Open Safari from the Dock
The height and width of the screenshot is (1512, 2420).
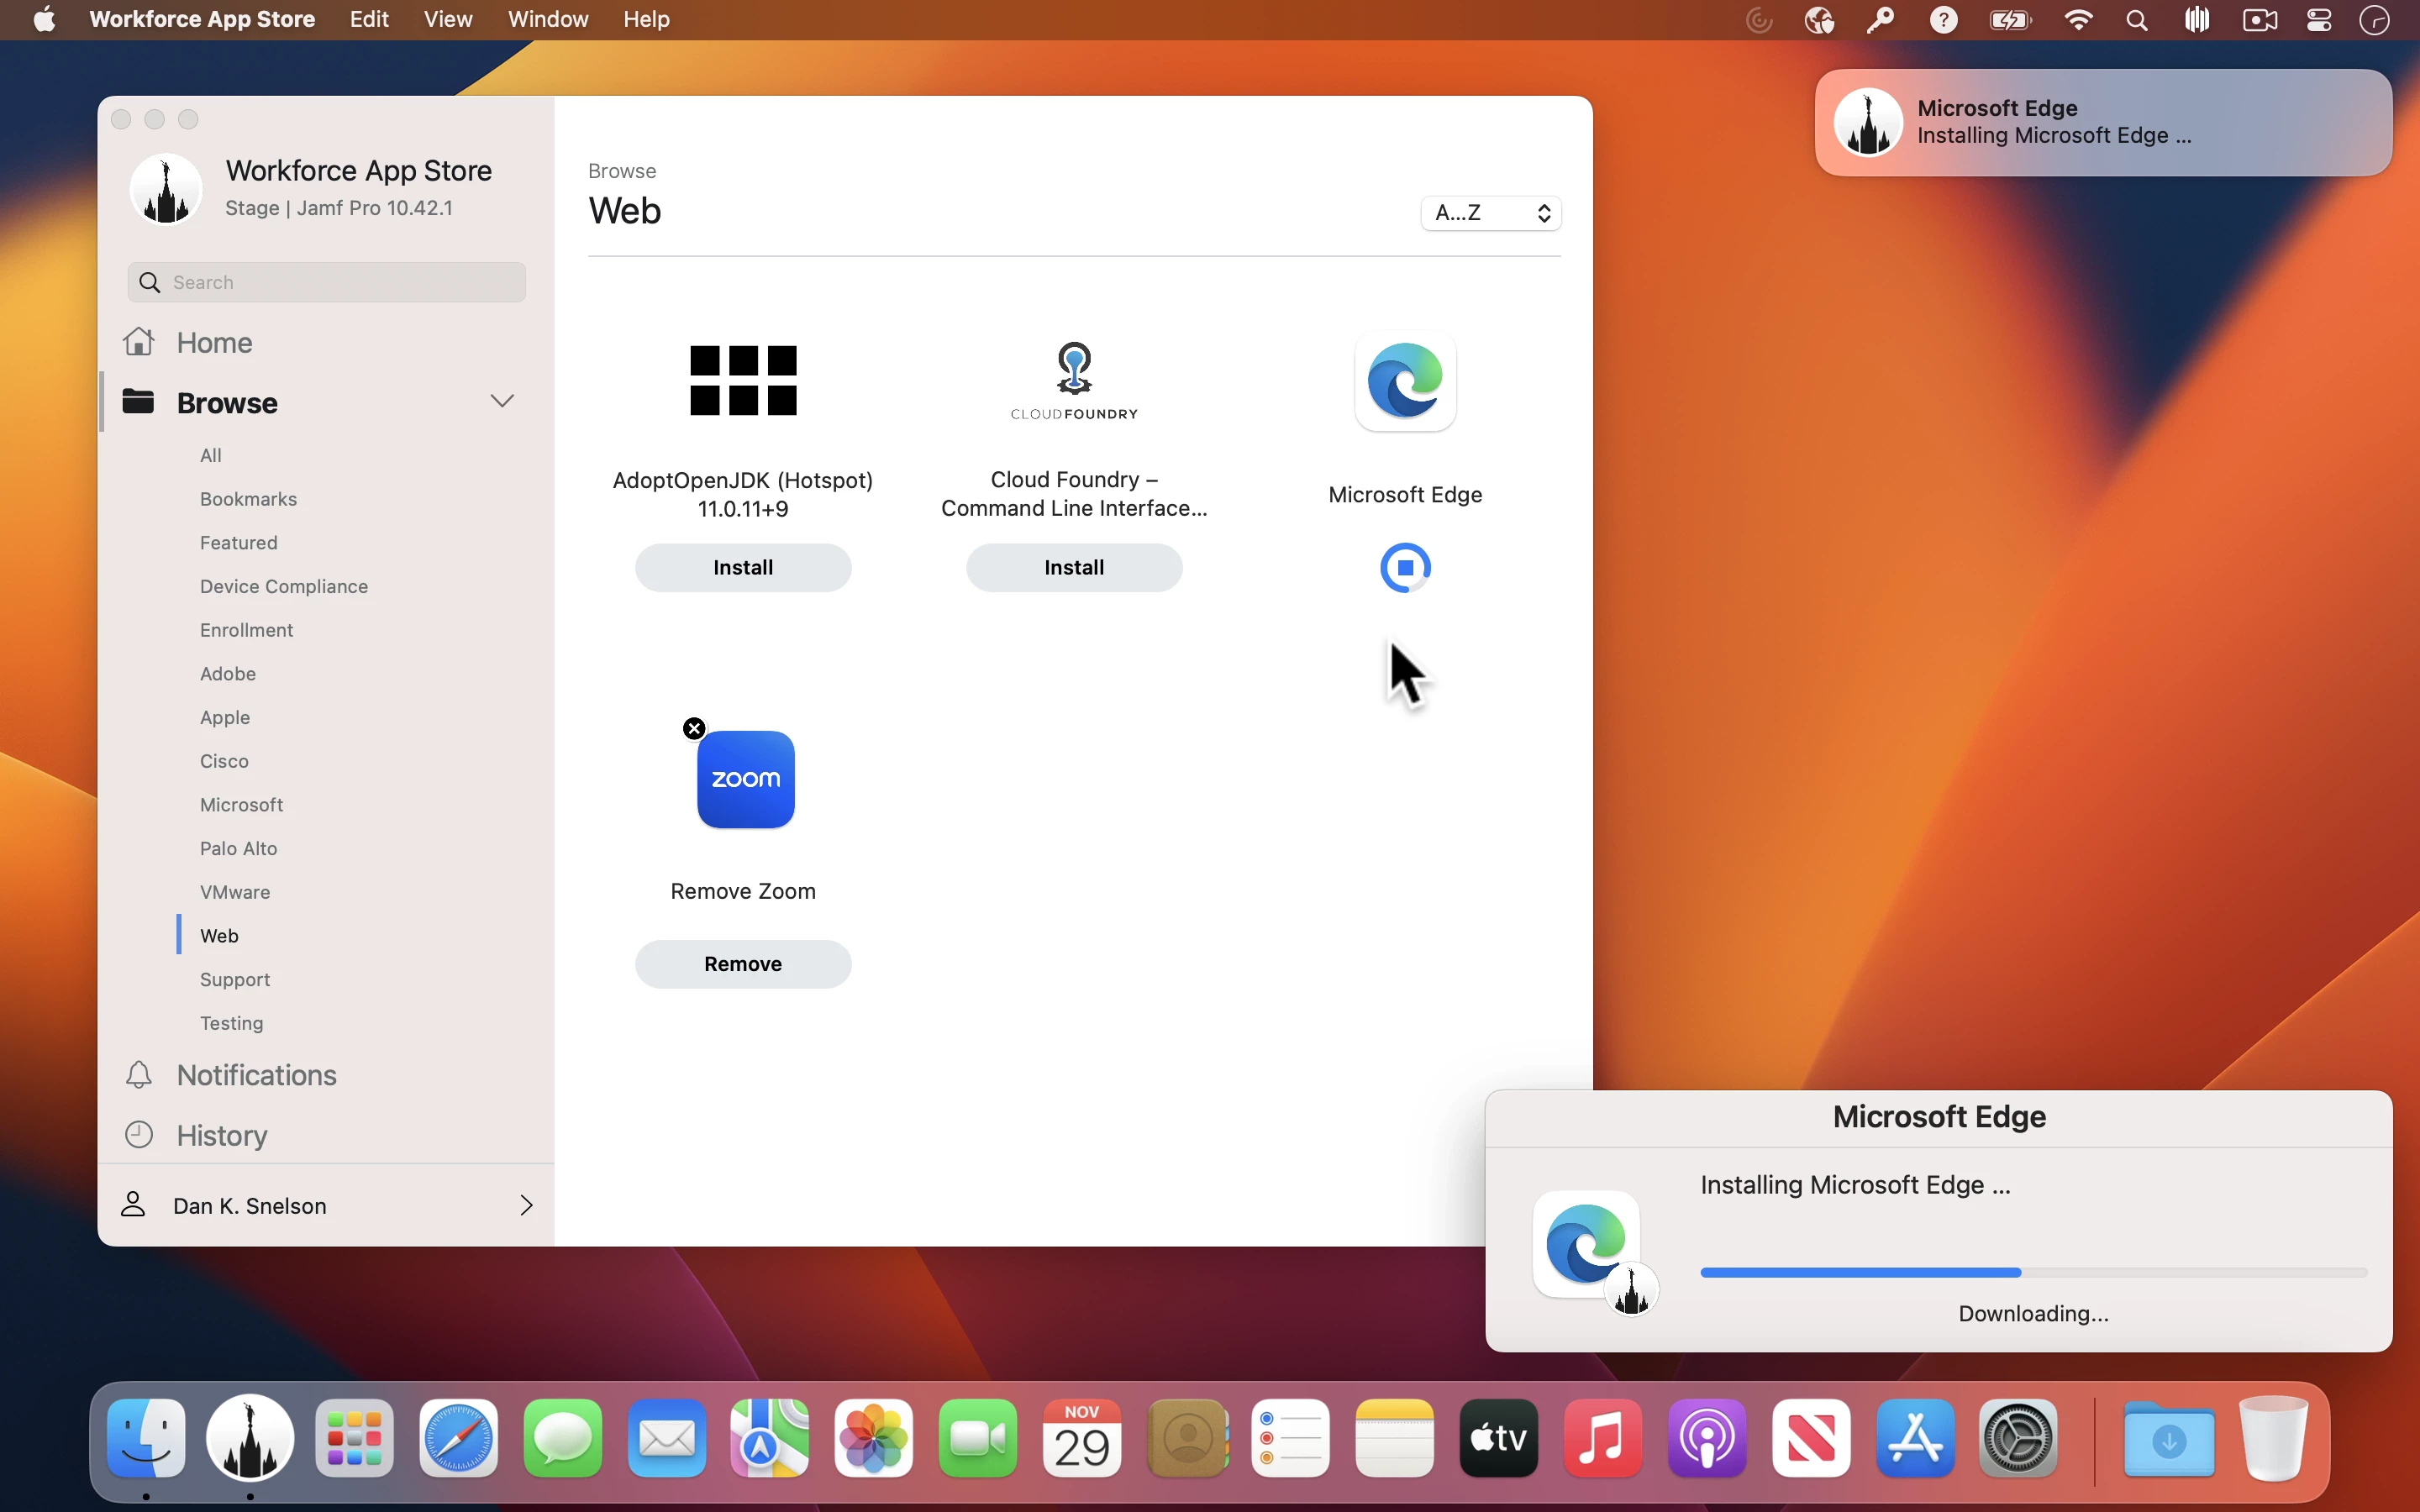point(458,1438)
